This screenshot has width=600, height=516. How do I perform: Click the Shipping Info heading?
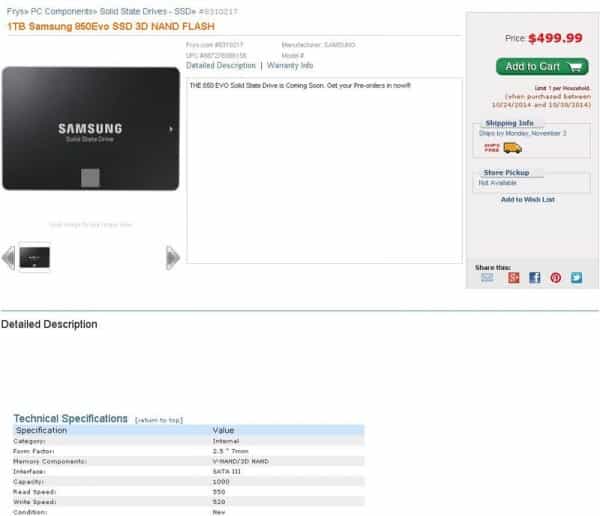(509, 123)
